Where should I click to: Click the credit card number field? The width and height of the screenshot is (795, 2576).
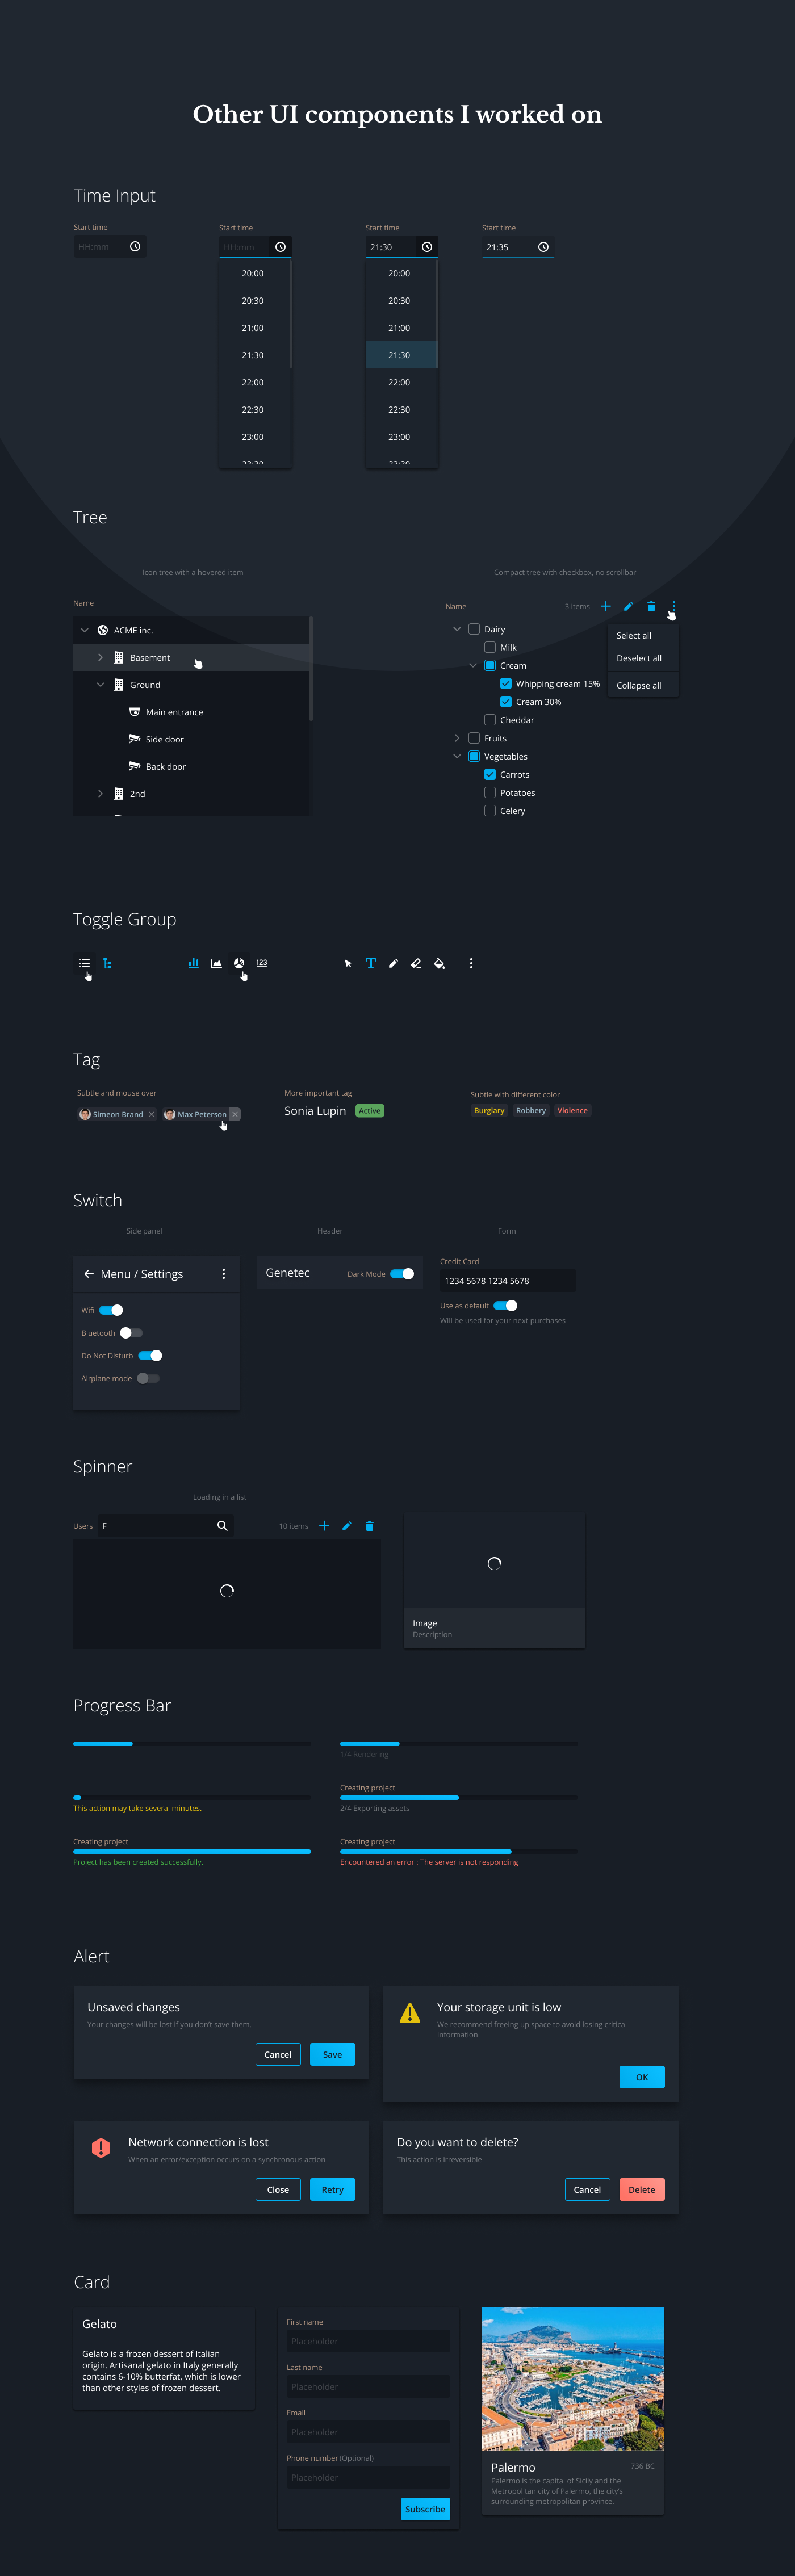point(508,1281)
